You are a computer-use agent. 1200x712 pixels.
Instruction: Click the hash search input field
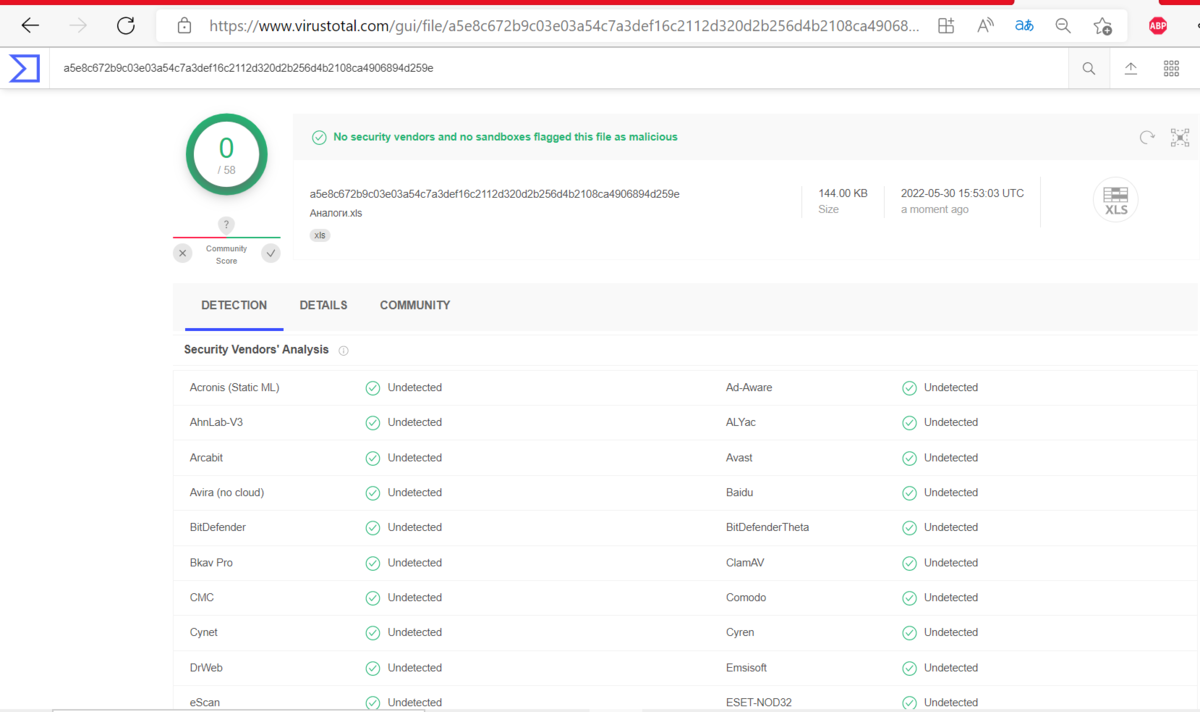pos(560,68)
